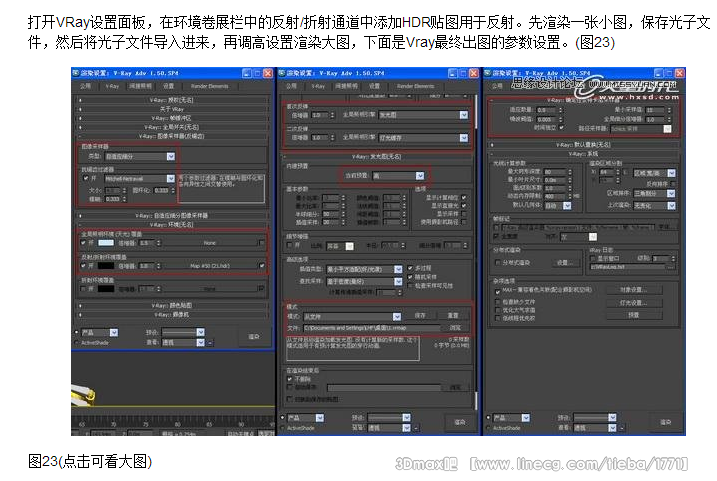Enable the 细节增强 开 checkbox
Viewport: 717px width, 481px height.
[x=289, y=246]
